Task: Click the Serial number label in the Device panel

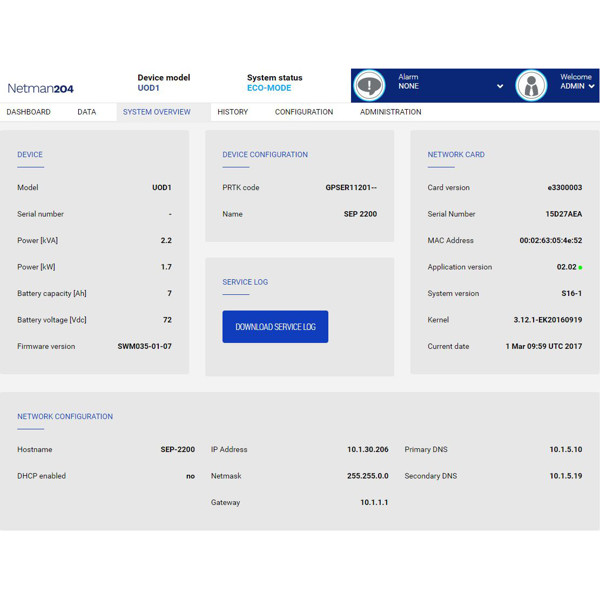Action: [41, 214]
